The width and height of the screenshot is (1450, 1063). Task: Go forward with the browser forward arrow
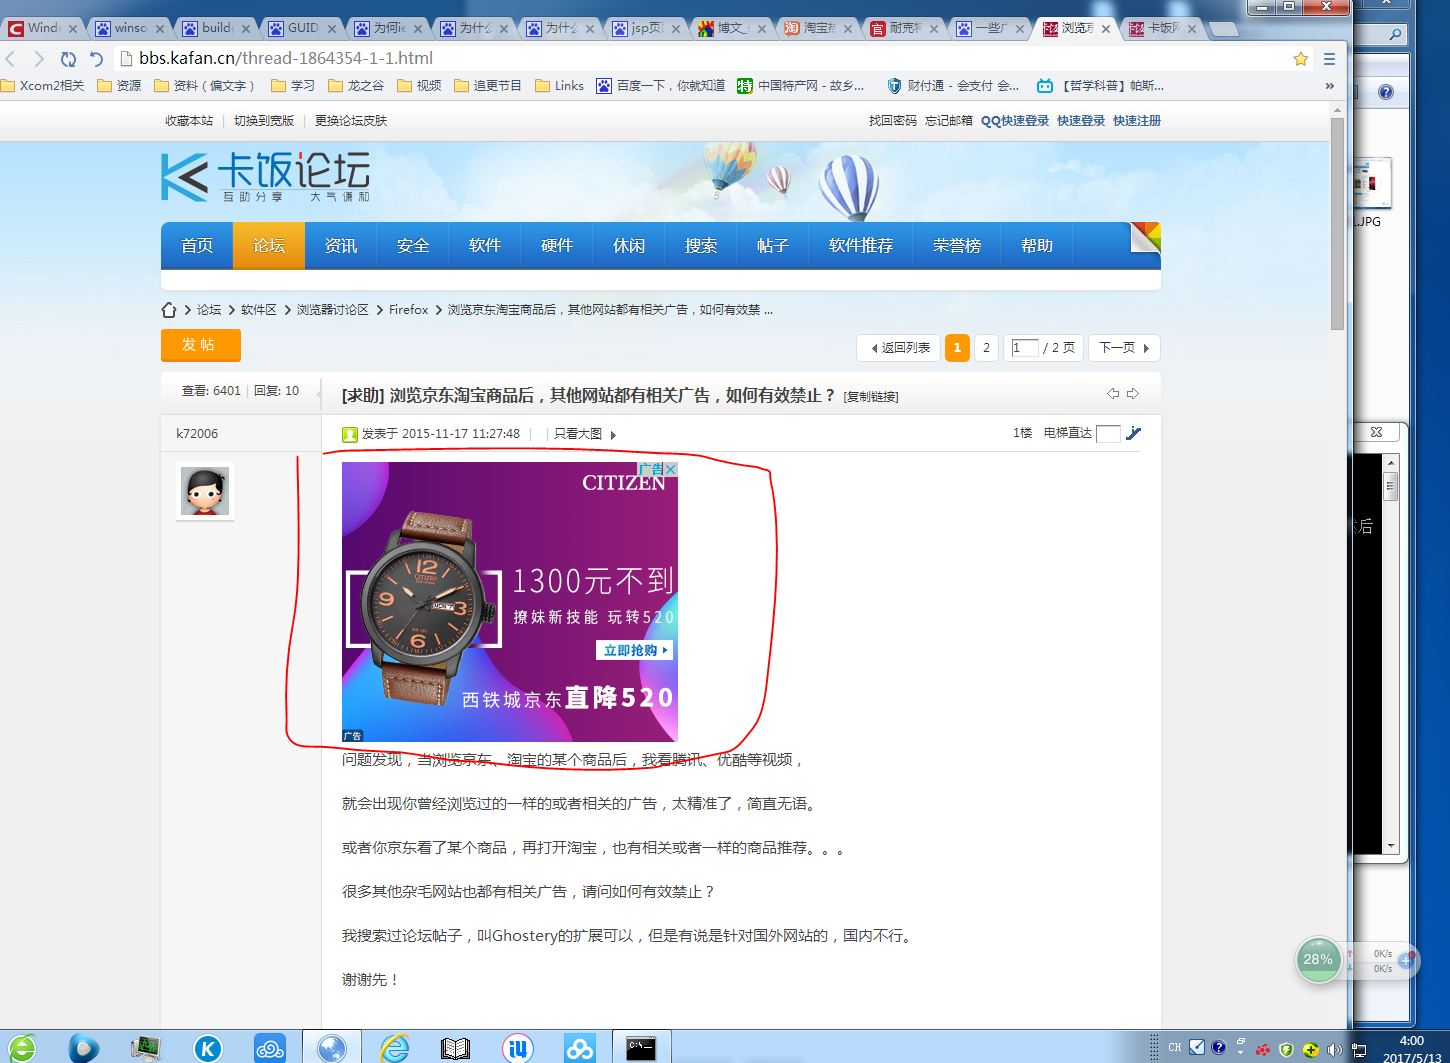point(40,59)
